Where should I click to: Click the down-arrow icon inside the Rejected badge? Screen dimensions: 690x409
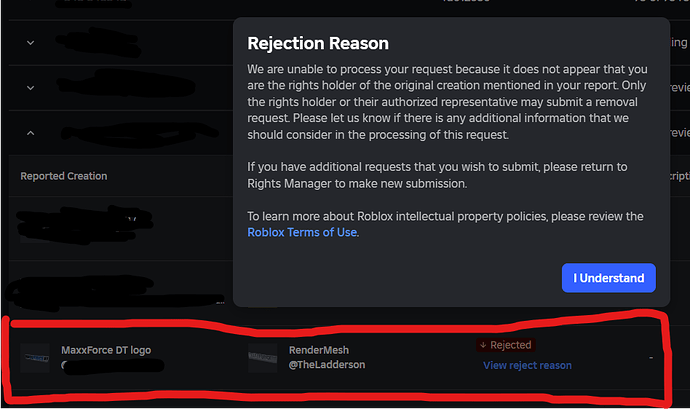click(x=484, y=345)
